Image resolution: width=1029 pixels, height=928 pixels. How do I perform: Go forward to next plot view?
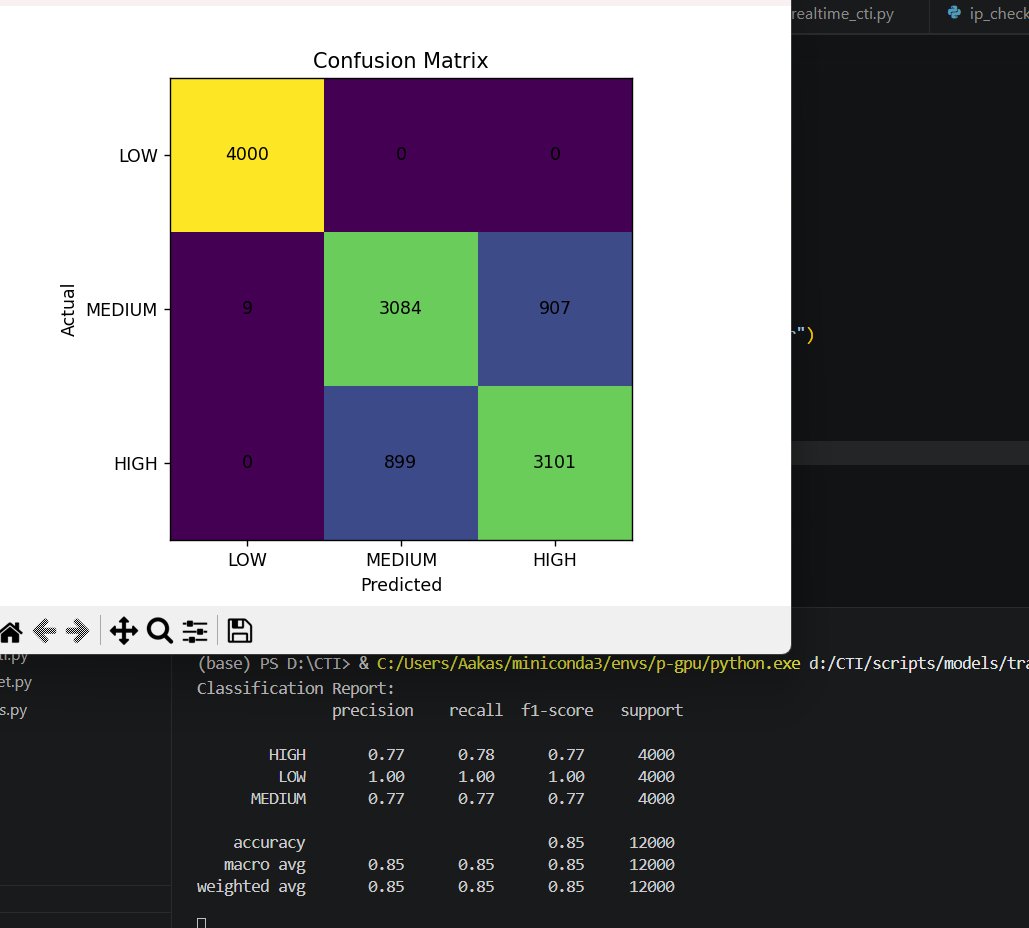point(77,631)
